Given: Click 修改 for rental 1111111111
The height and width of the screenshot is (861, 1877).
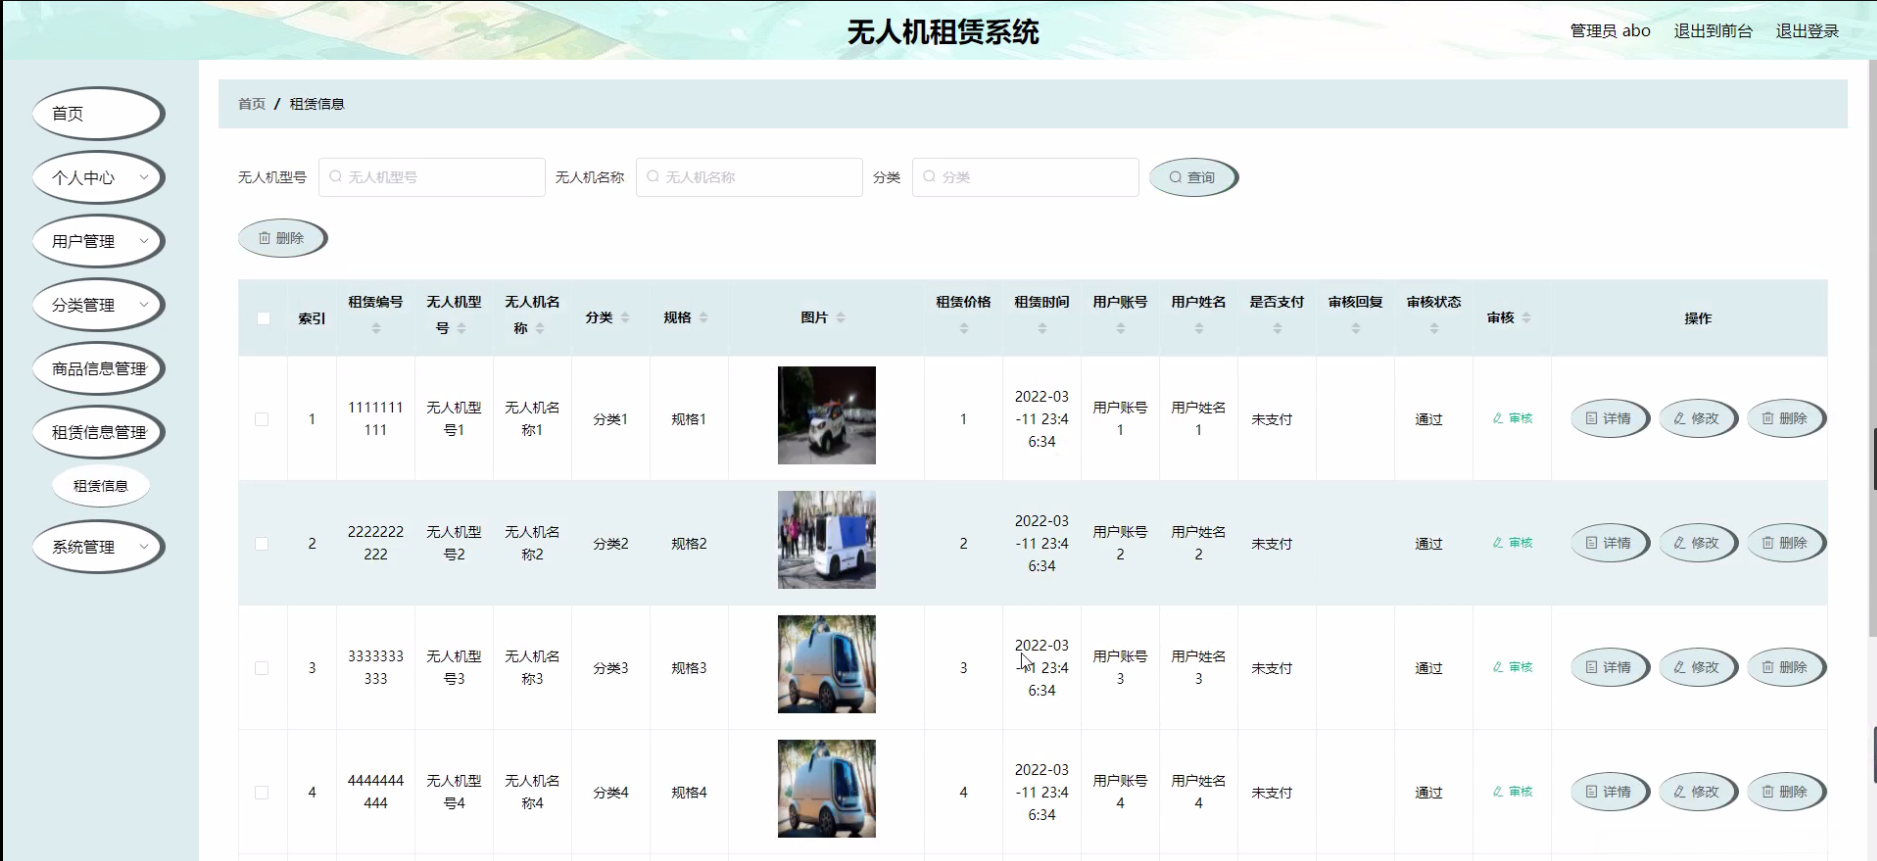Looking at the screenshot, I should (x=1697, y=419).
